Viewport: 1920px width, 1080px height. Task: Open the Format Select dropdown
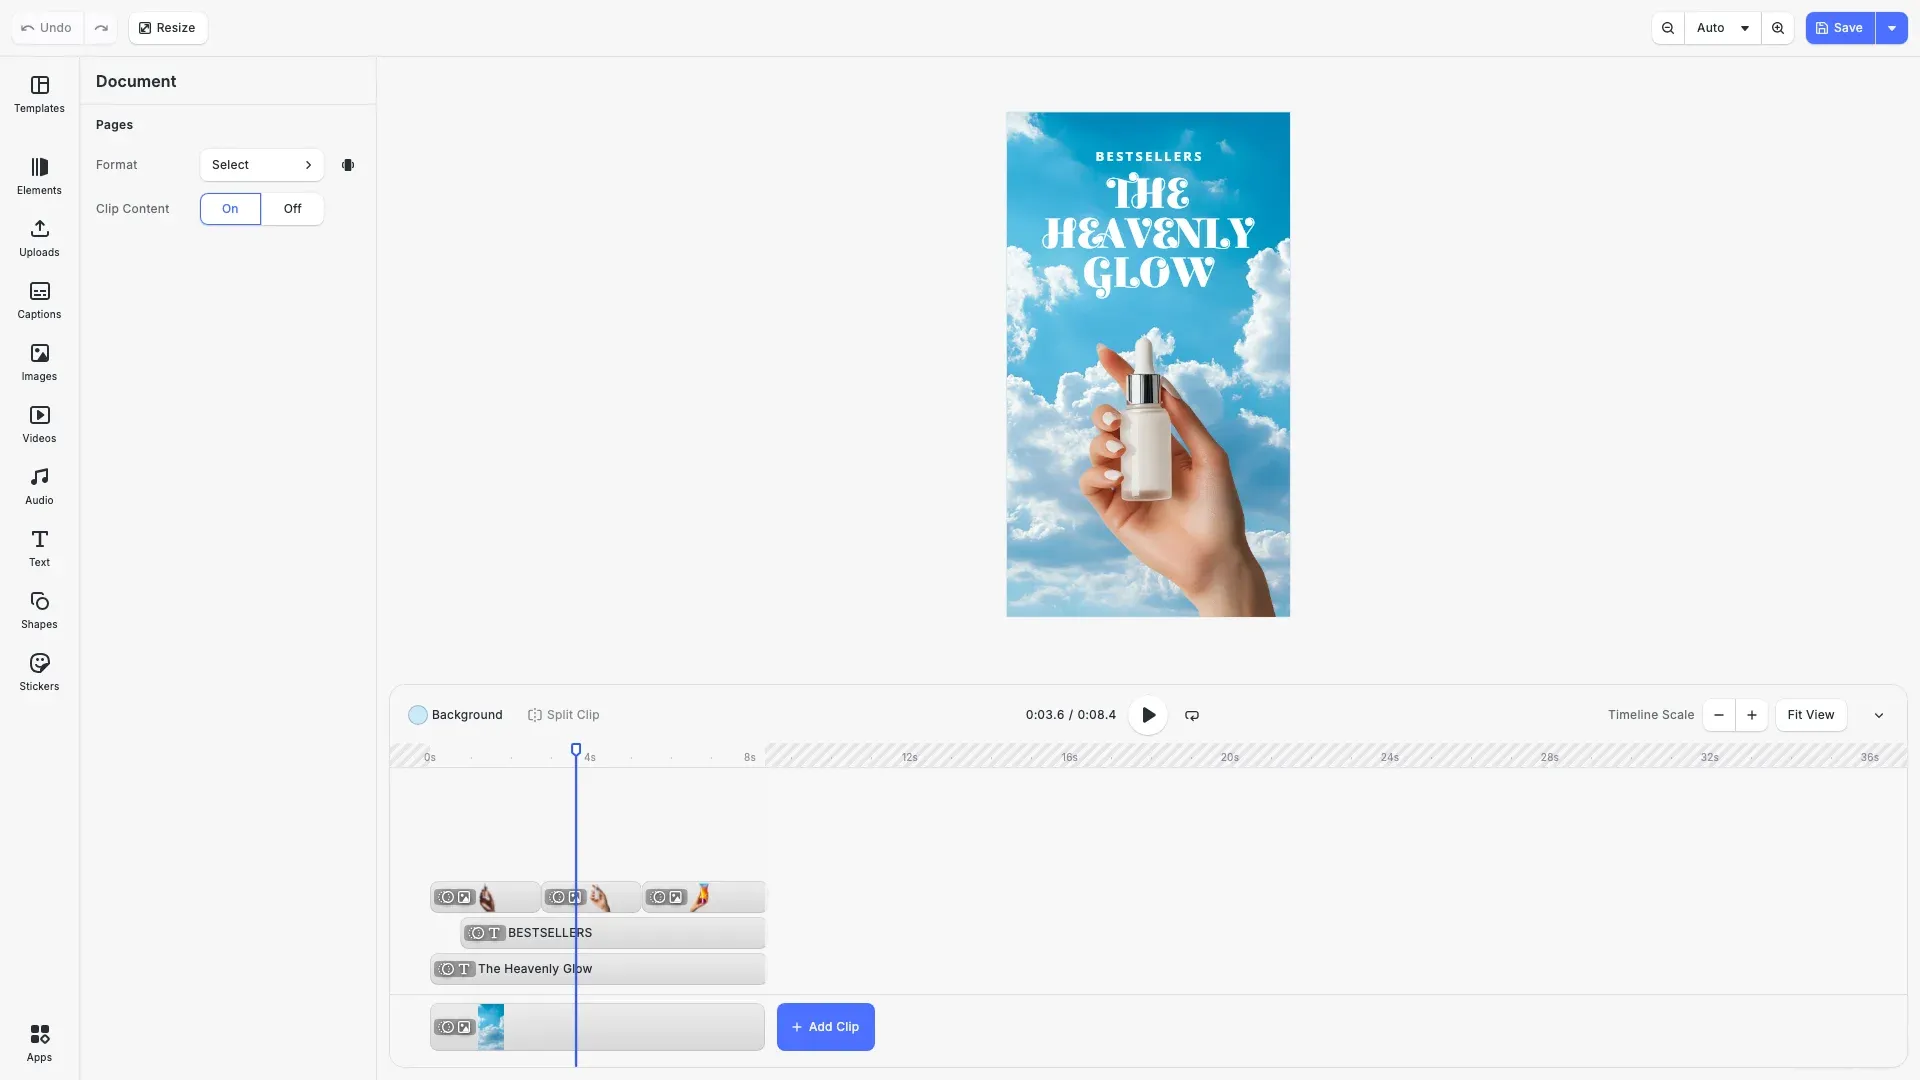pos(261,164)
